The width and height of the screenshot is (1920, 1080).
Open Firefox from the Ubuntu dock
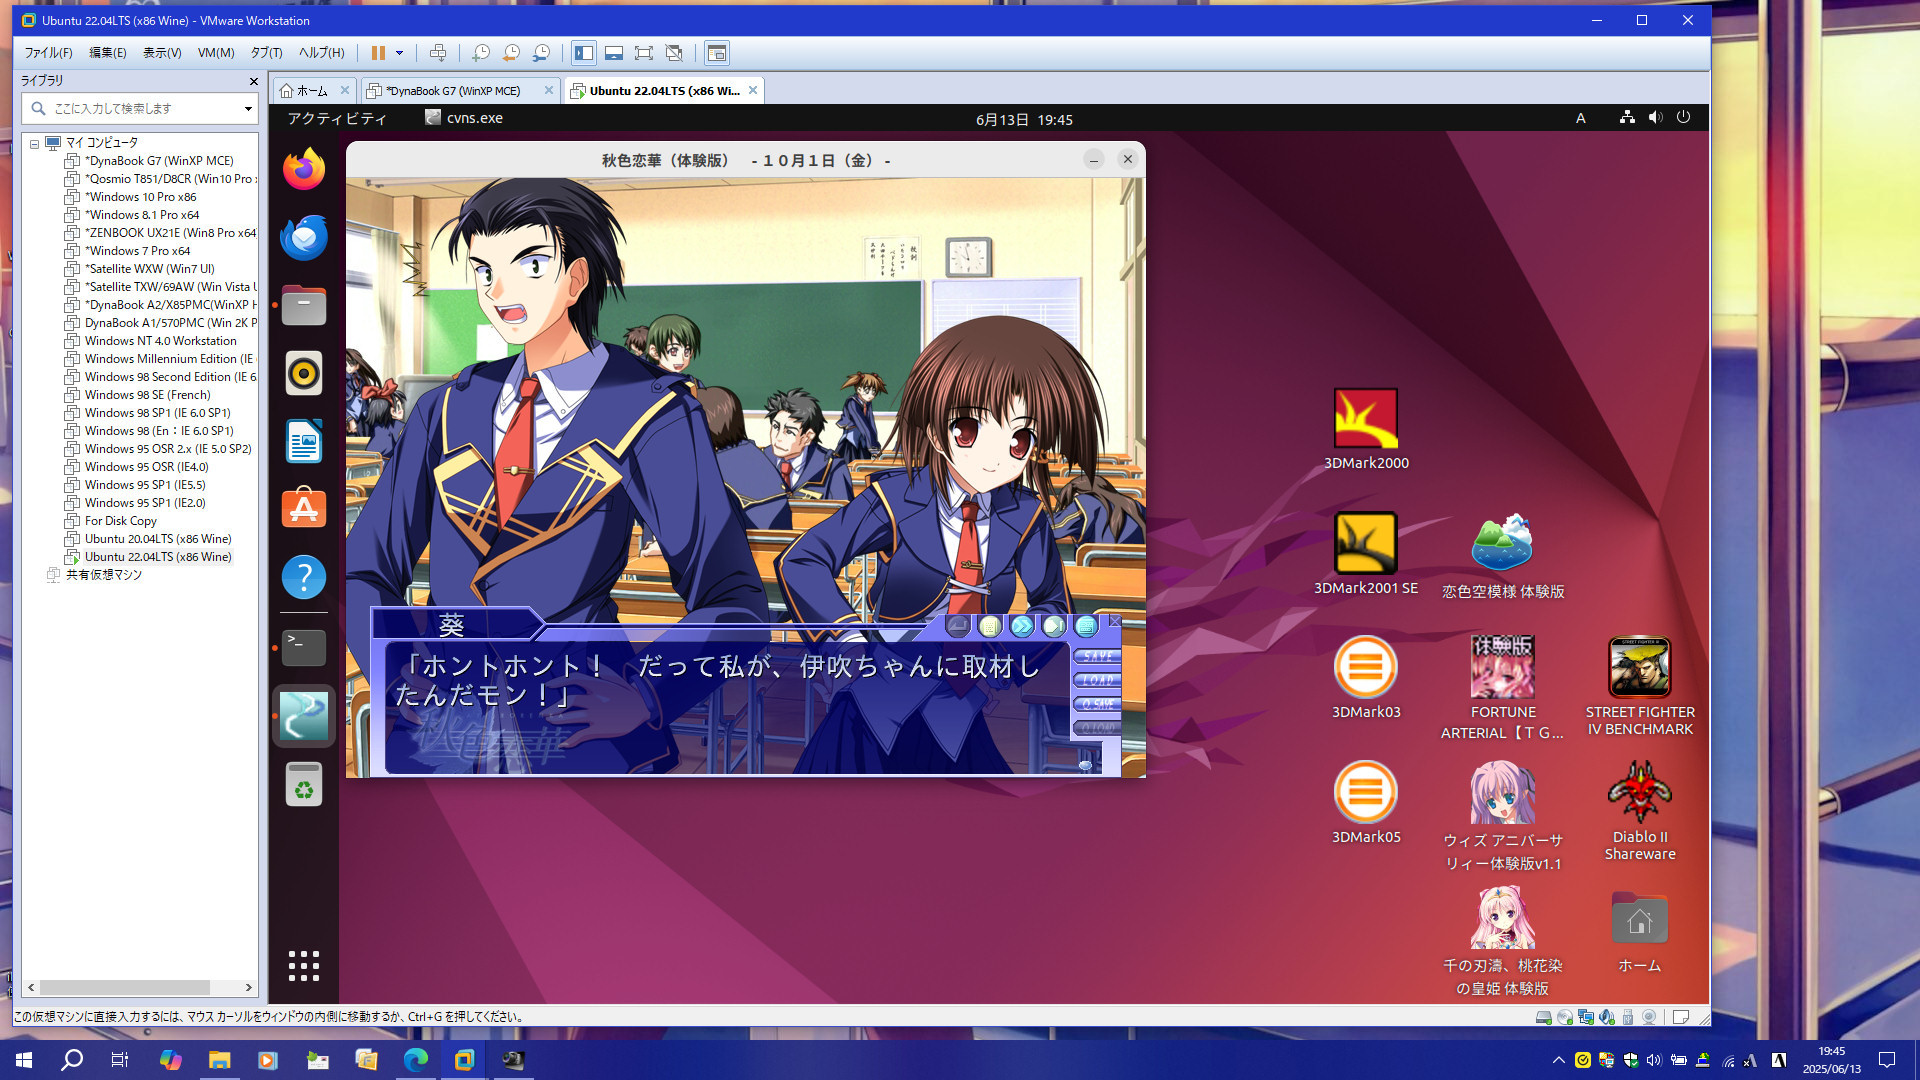tap(304, 169)
